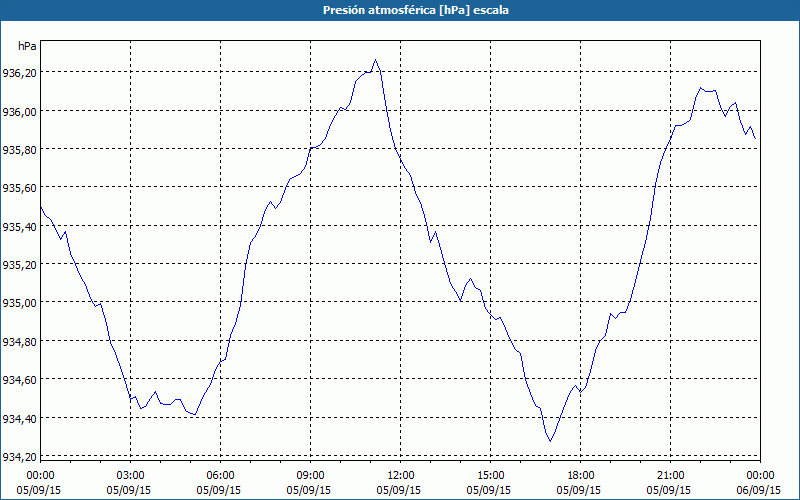The image size is (800, 500).
Task: Click the 935,40 y-axis value
Action: (18, 227)
